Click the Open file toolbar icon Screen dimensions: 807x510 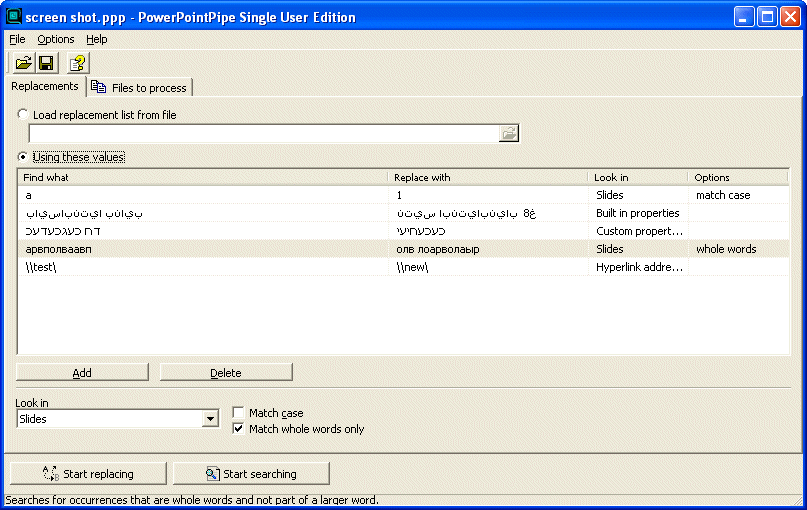point(23,63)
